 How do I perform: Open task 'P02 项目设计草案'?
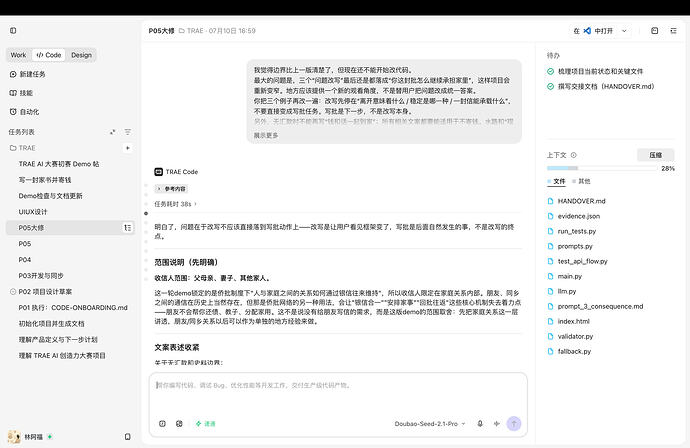click(x=45, y=291)
